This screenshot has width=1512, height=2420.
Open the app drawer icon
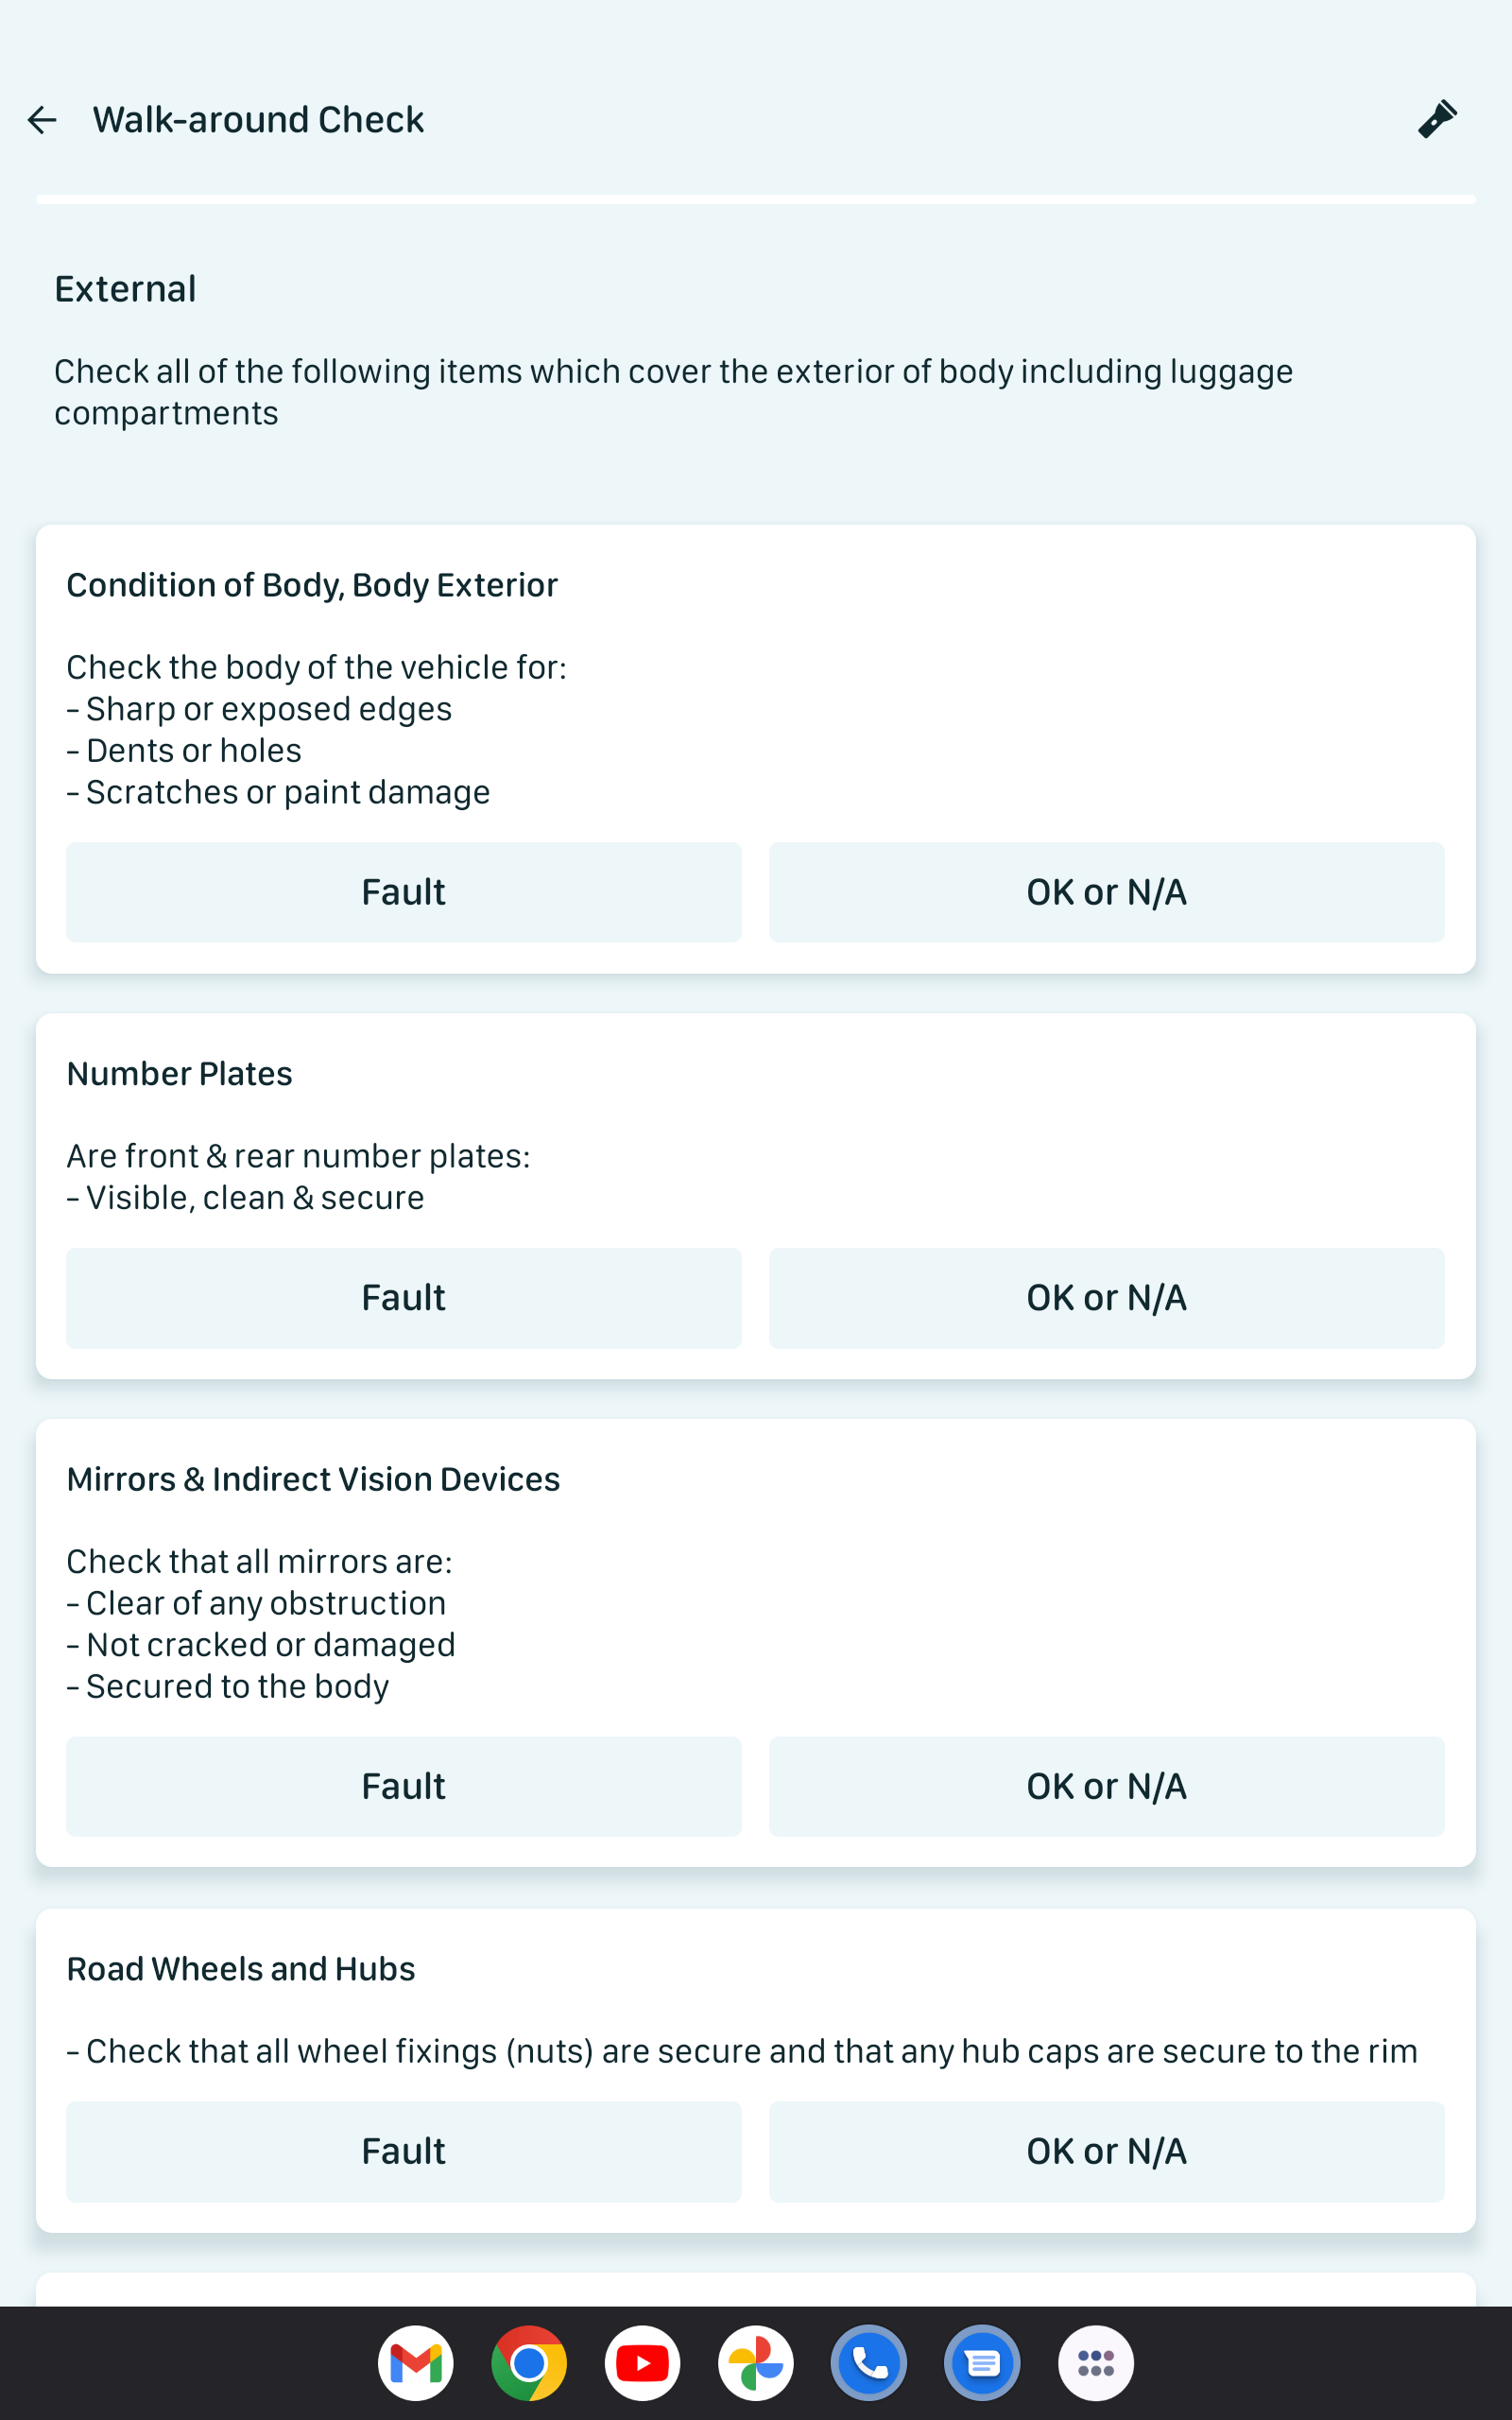1096,2363
